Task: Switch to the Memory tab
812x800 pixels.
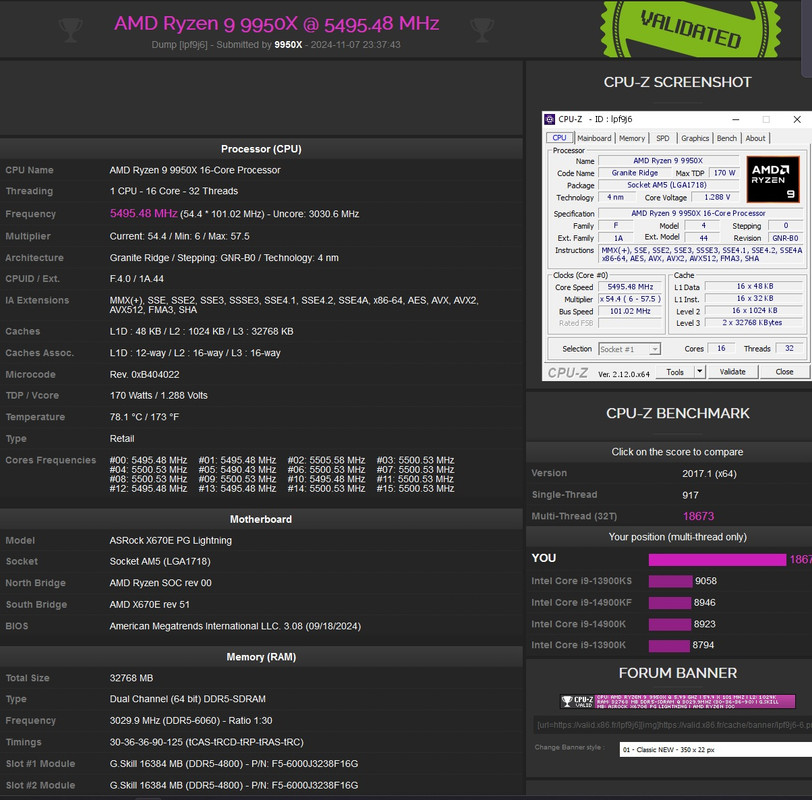Action: click(x=632, y=138)
